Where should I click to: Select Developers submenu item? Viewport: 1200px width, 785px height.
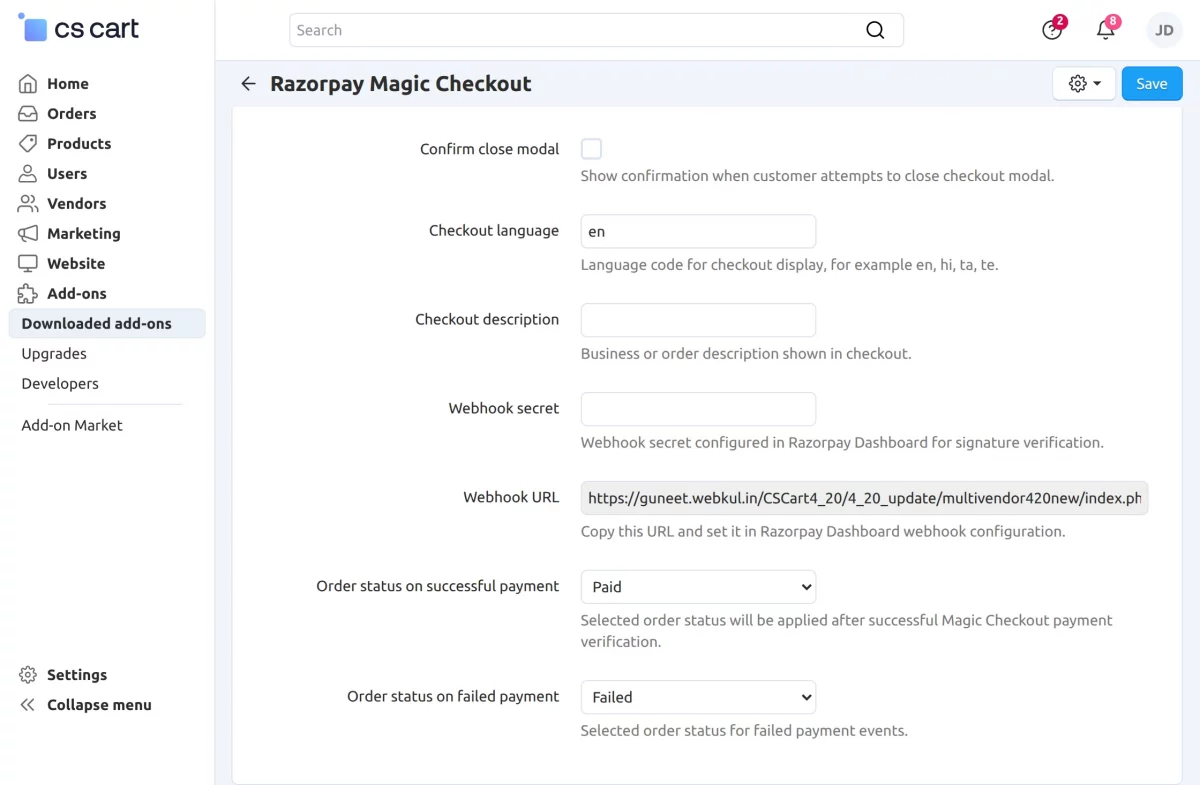coord(60,384)
